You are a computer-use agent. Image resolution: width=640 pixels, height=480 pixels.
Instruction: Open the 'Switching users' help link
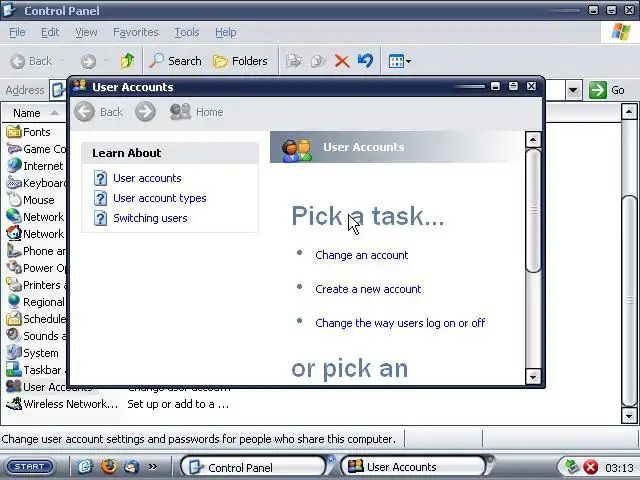click(150, 218)
